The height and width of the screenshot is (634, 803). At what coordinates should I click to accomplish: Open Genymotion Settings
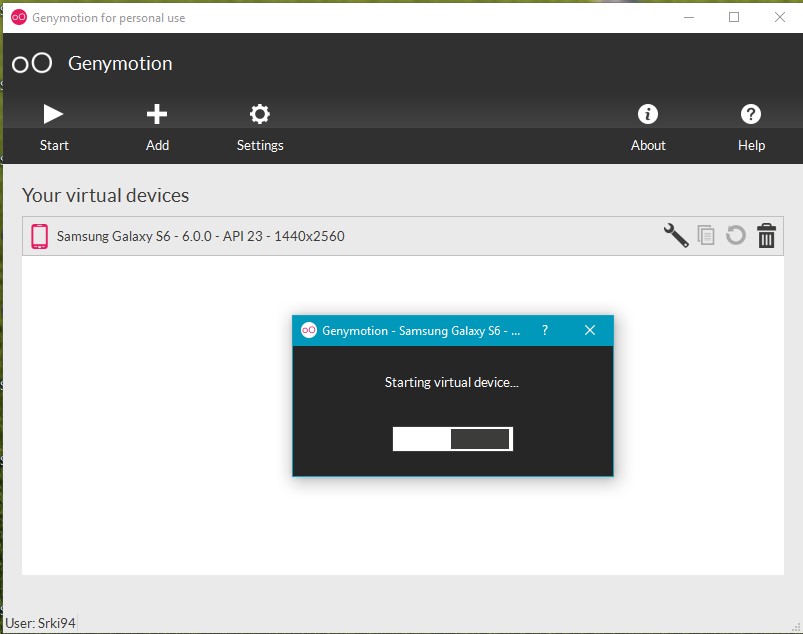pos(260,128)
